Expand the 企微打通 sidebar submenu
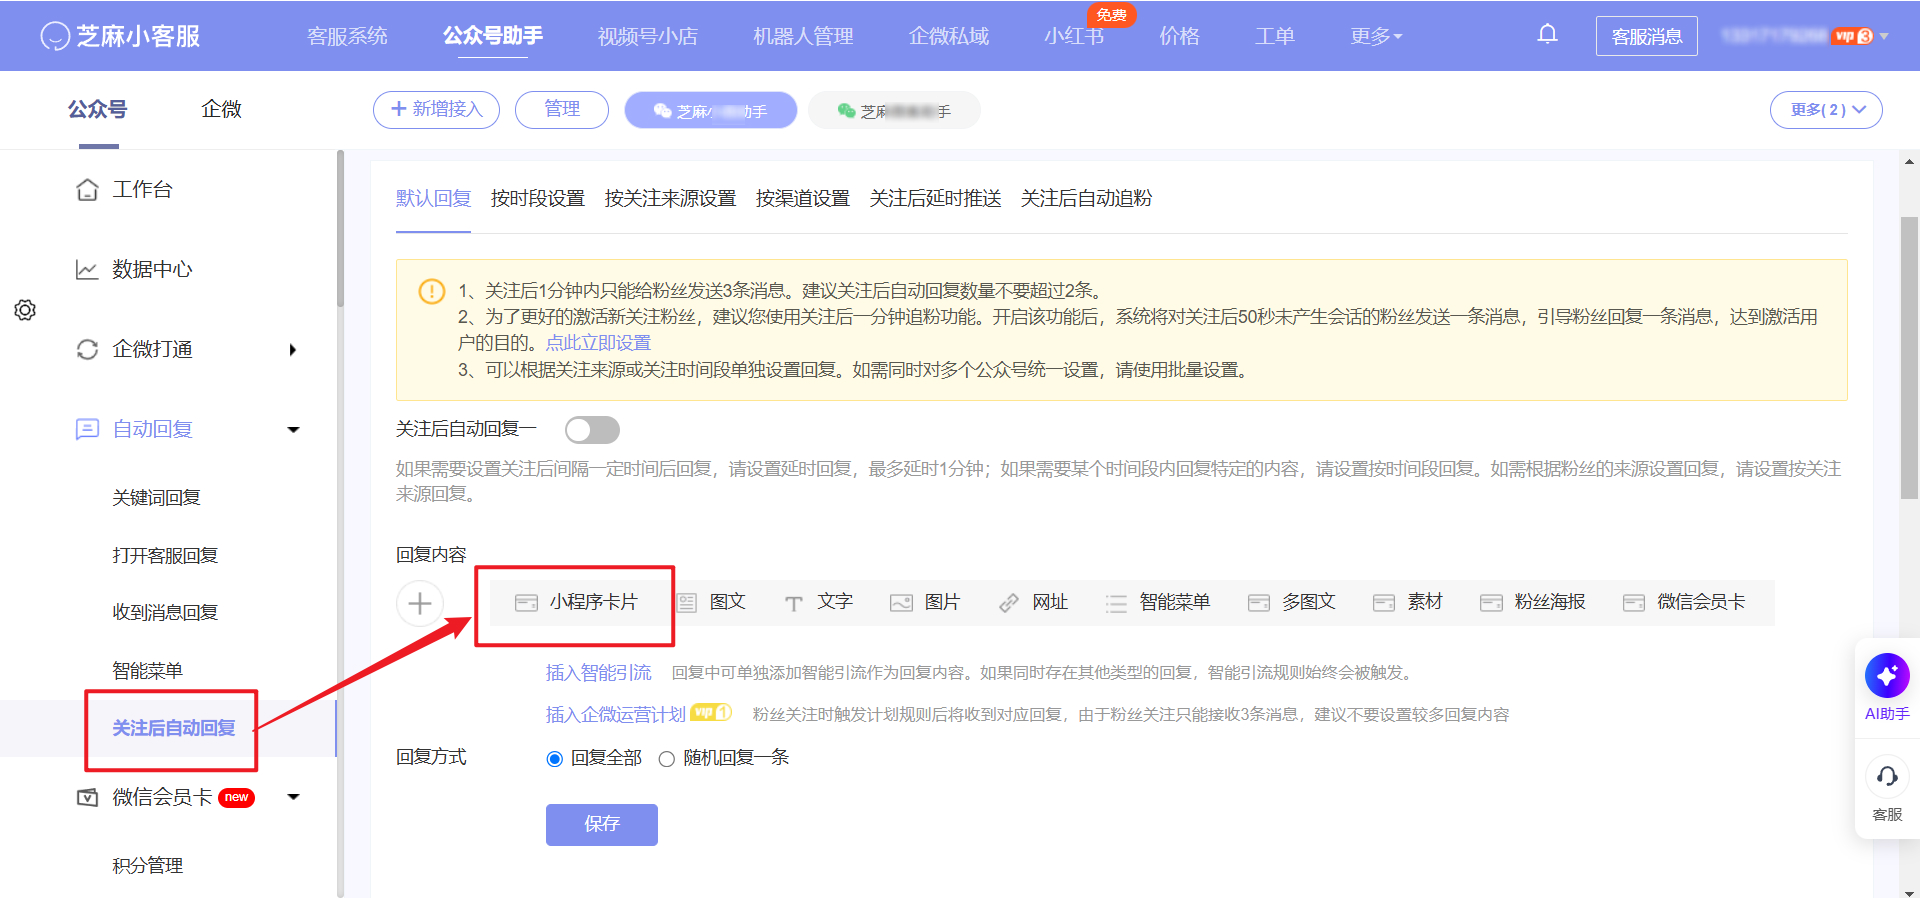This screenshot has width=1920, height=898. coord(292,349)
